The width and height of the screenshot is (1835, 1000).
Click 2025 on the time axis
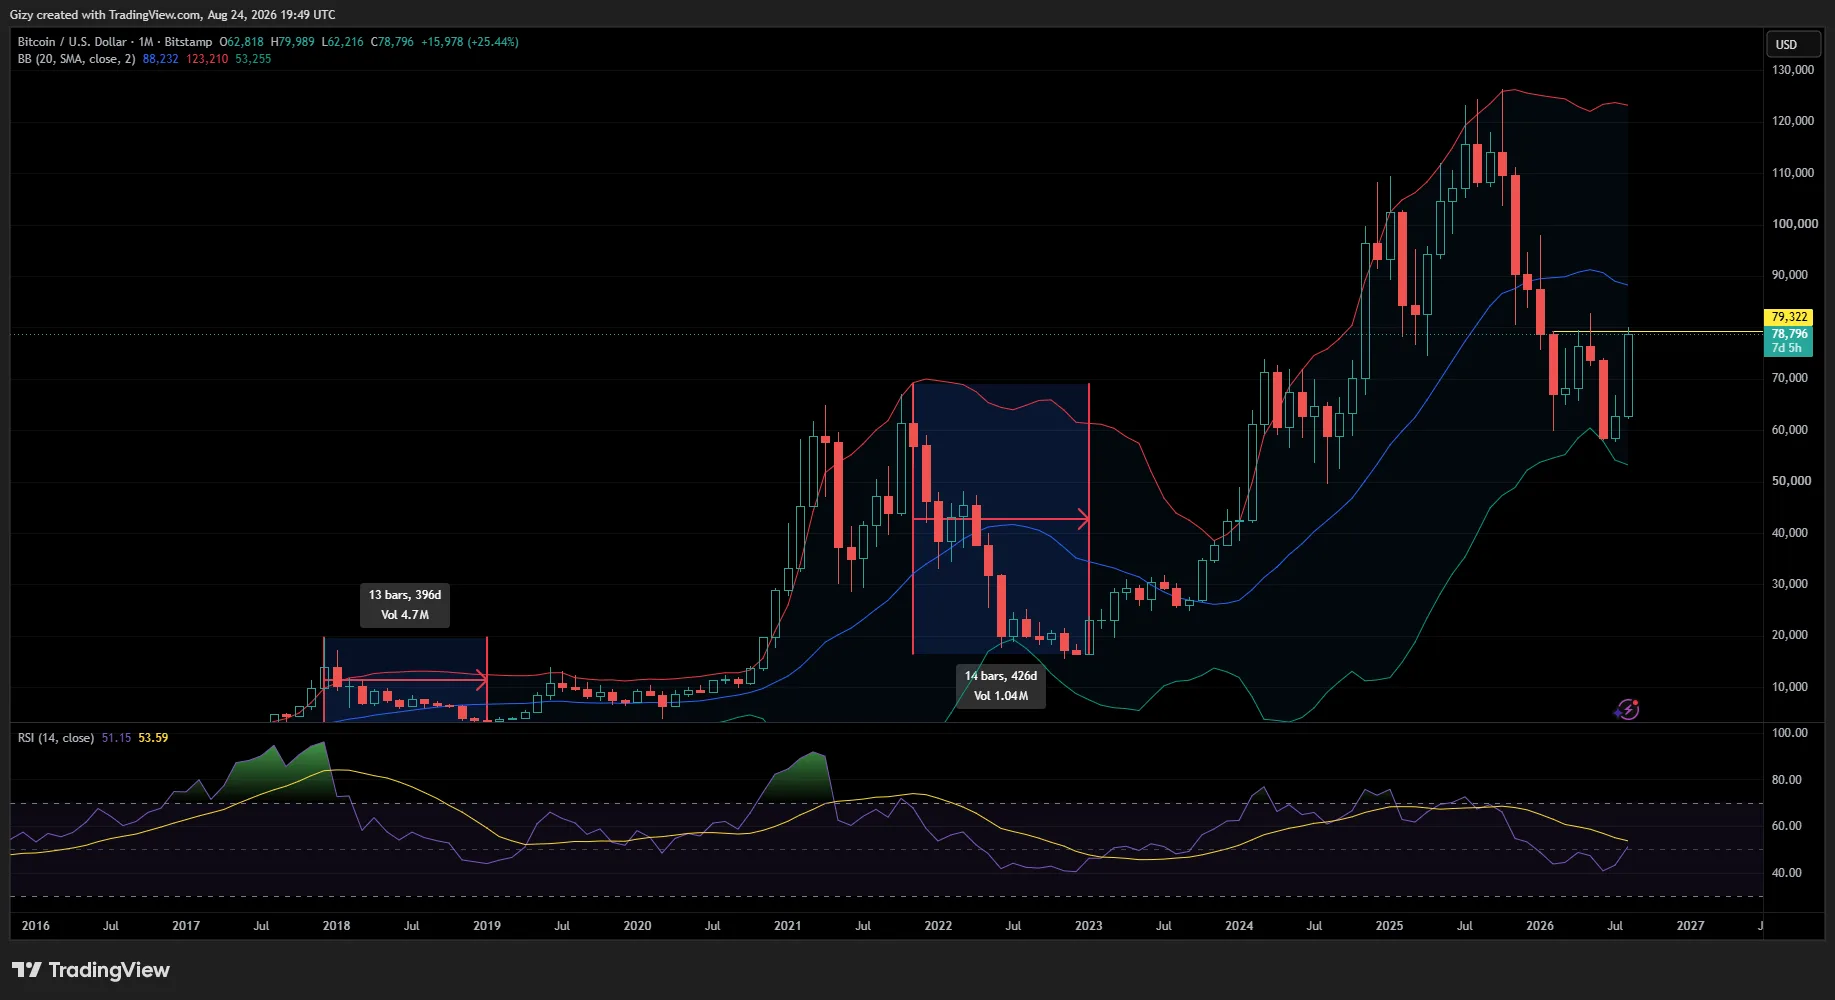click(1390, 926)
